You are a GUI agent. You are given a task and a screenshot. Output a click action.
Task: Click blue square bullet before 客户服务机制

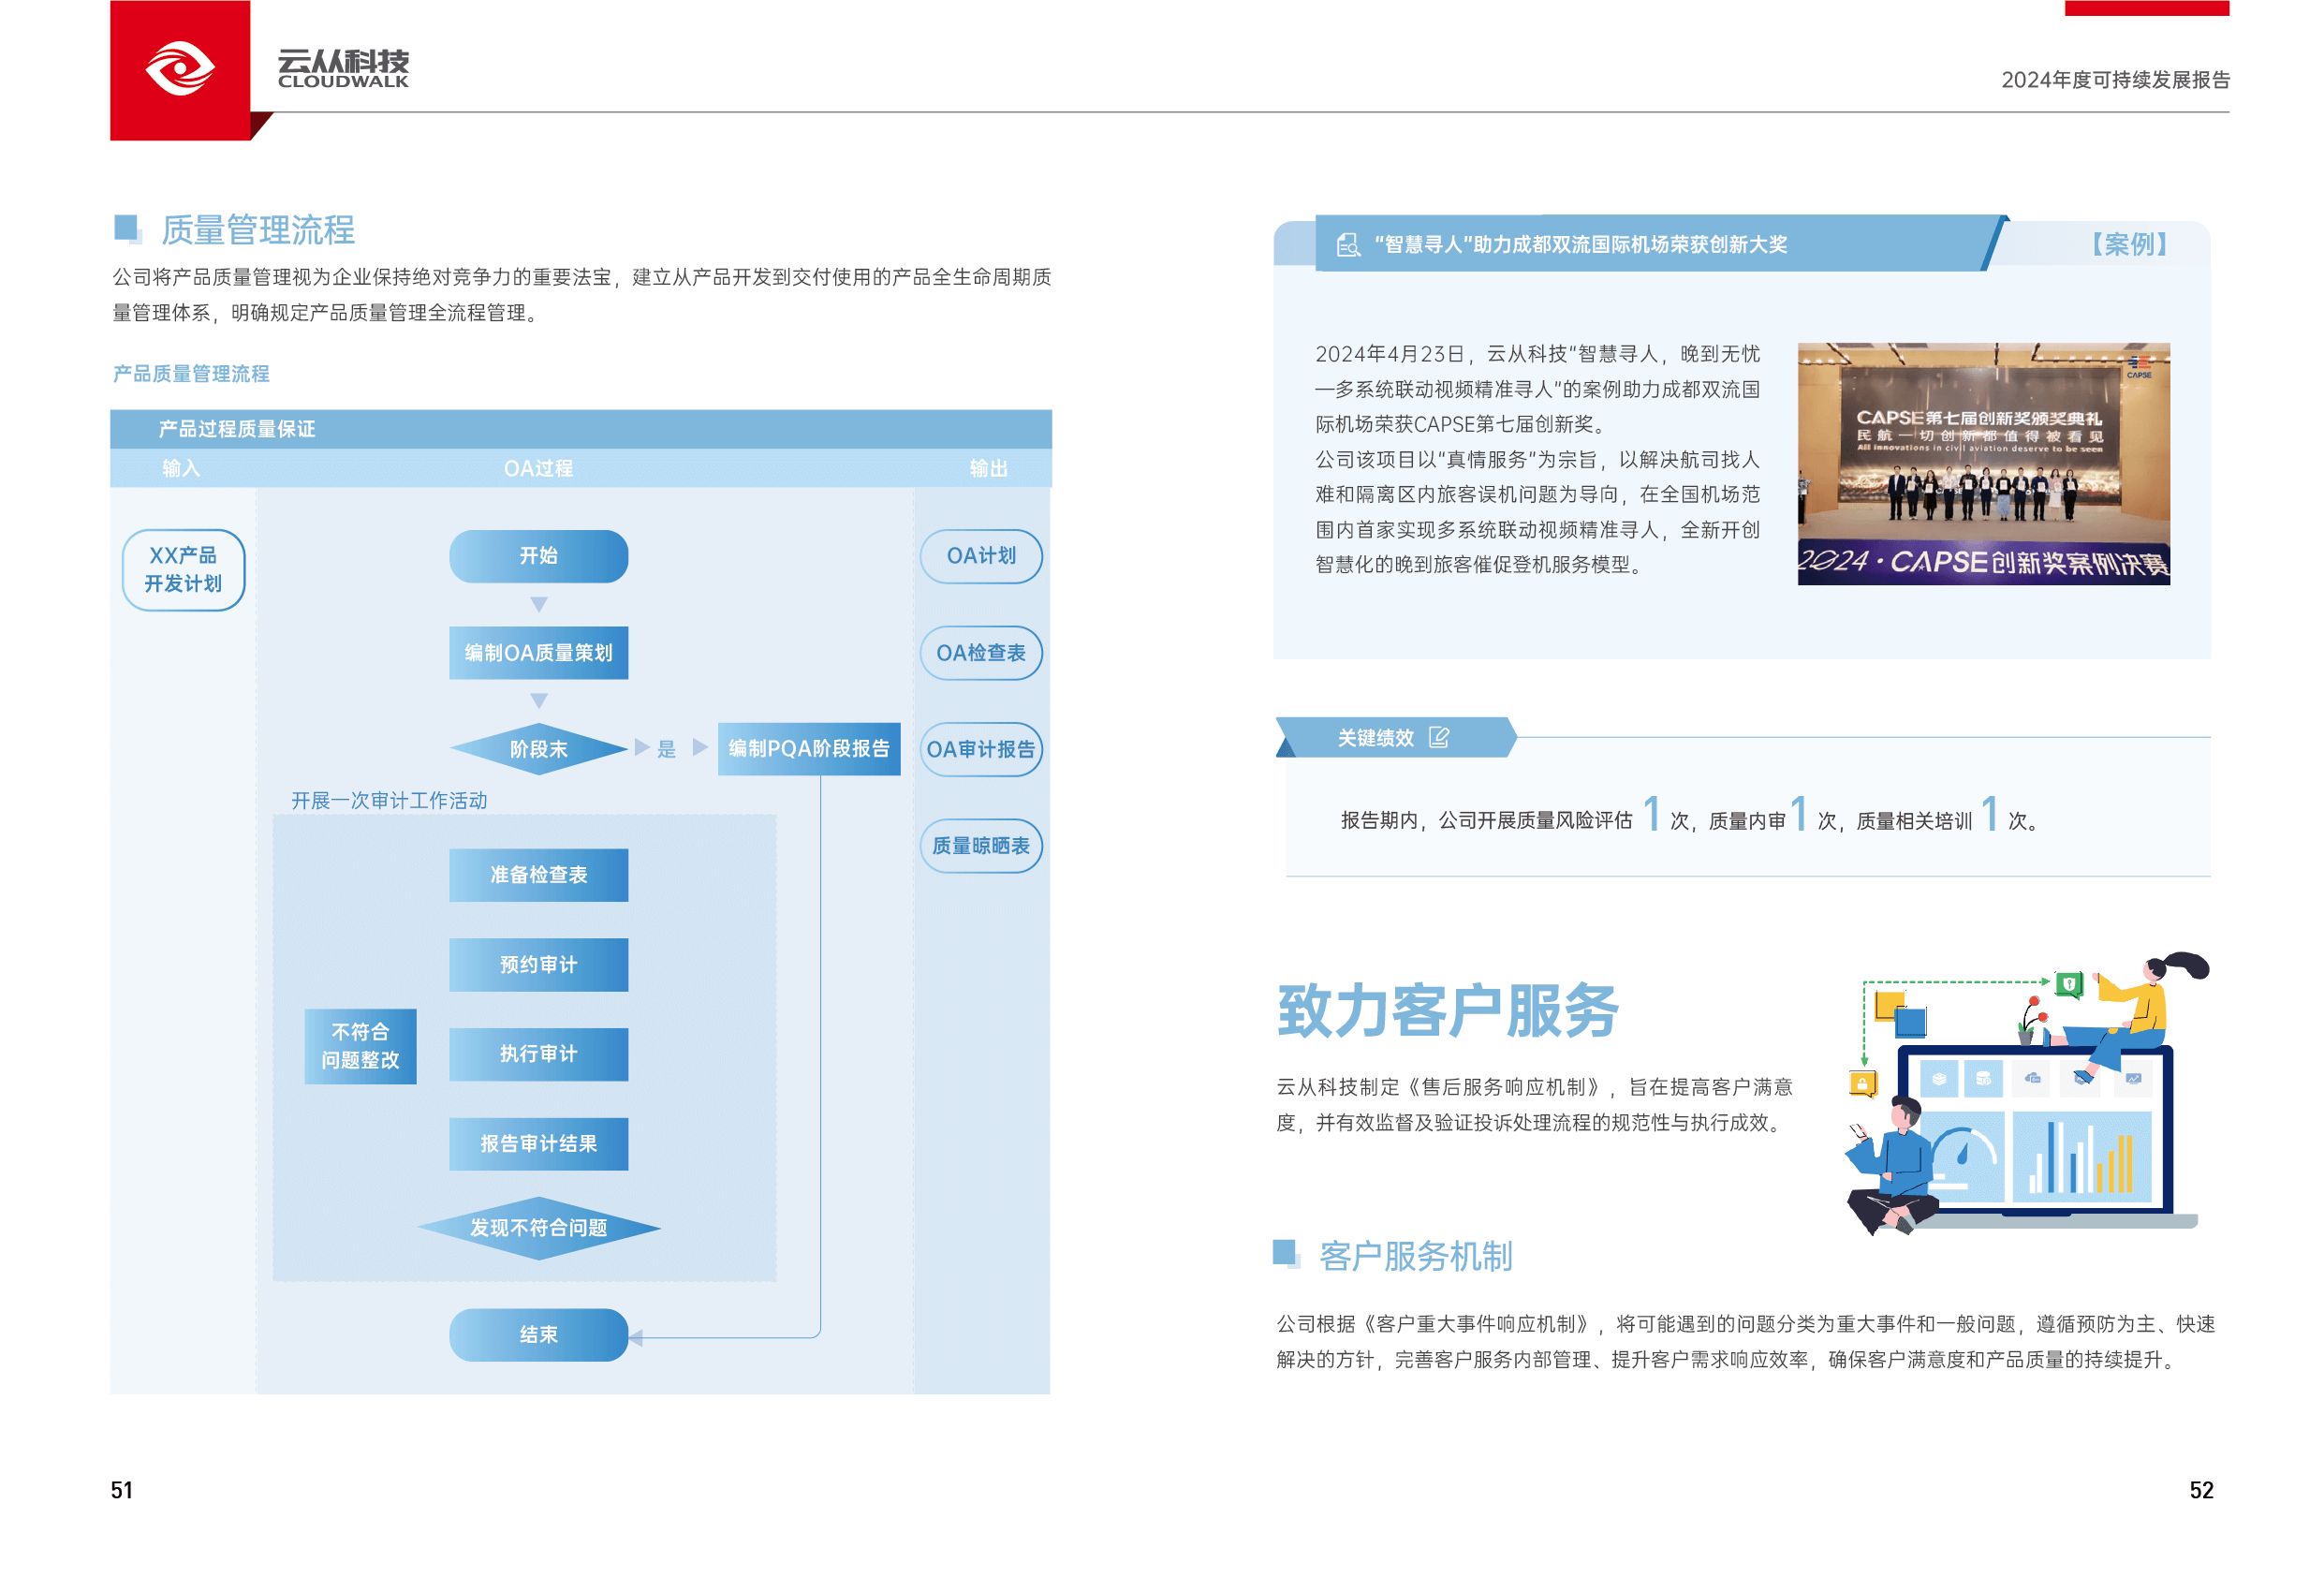click(1284, 1253)
